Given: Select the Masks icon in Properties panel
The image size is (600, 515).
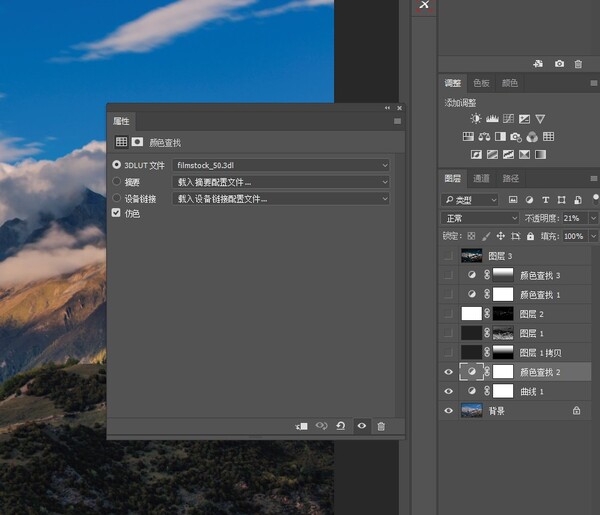Looking at the screenshot, I should click(x=137, y=142).
